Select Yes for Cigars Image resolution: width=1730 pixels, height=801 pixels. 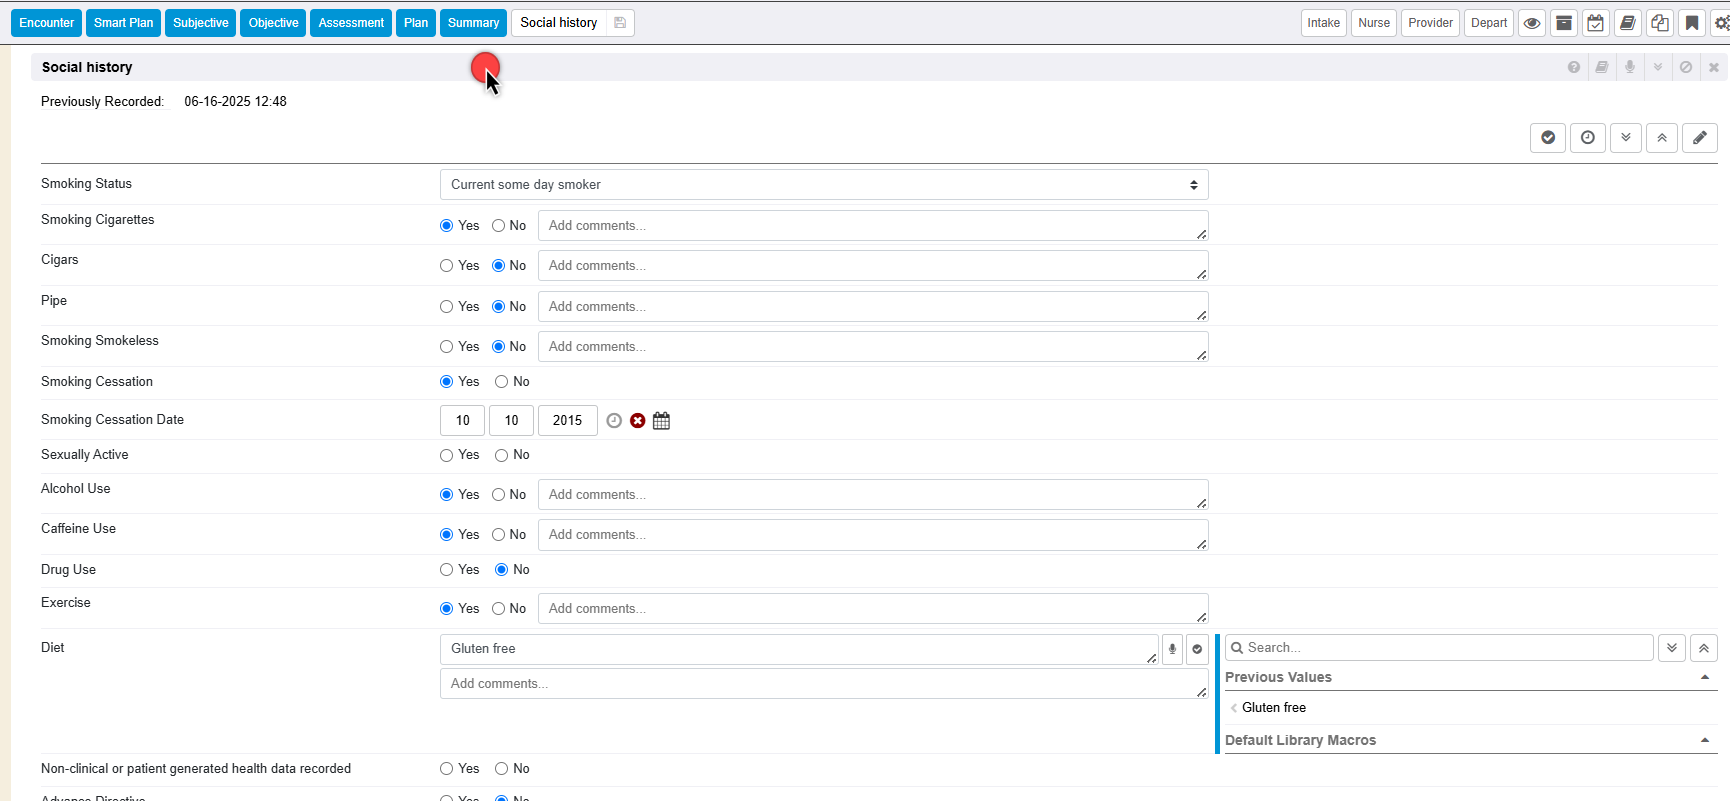tap(447, 266)
